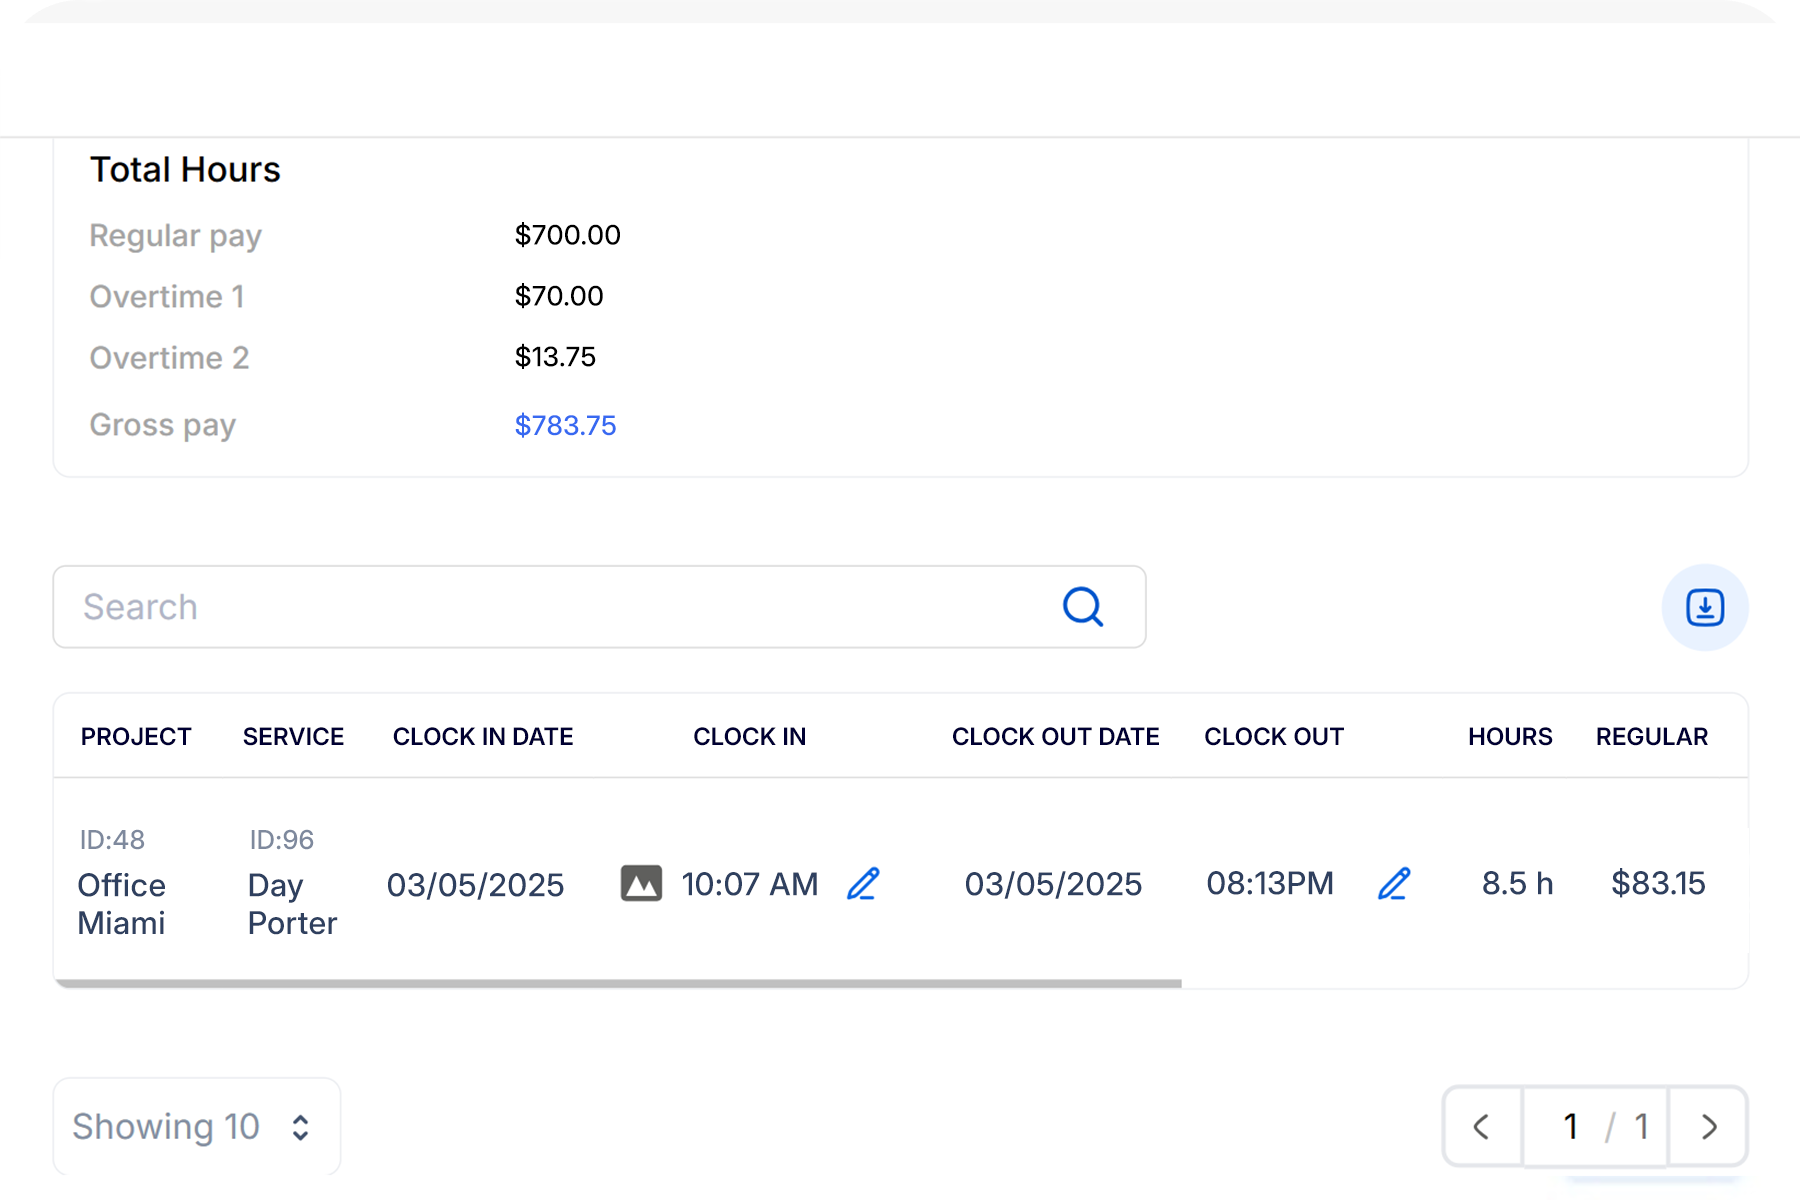Click the search magnifier icon

(x=1083, y=607)
